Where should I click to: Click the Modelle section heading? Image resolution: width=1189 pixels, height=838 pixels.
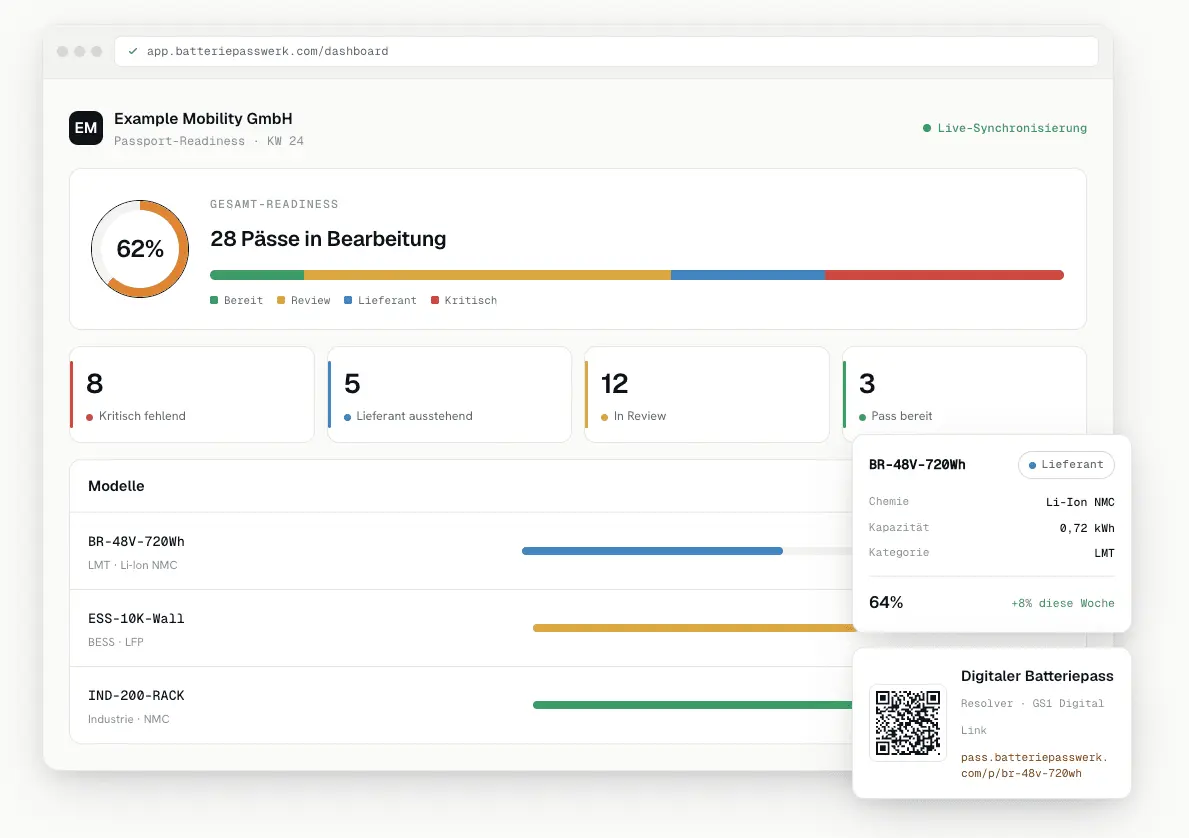coord(116,486)
